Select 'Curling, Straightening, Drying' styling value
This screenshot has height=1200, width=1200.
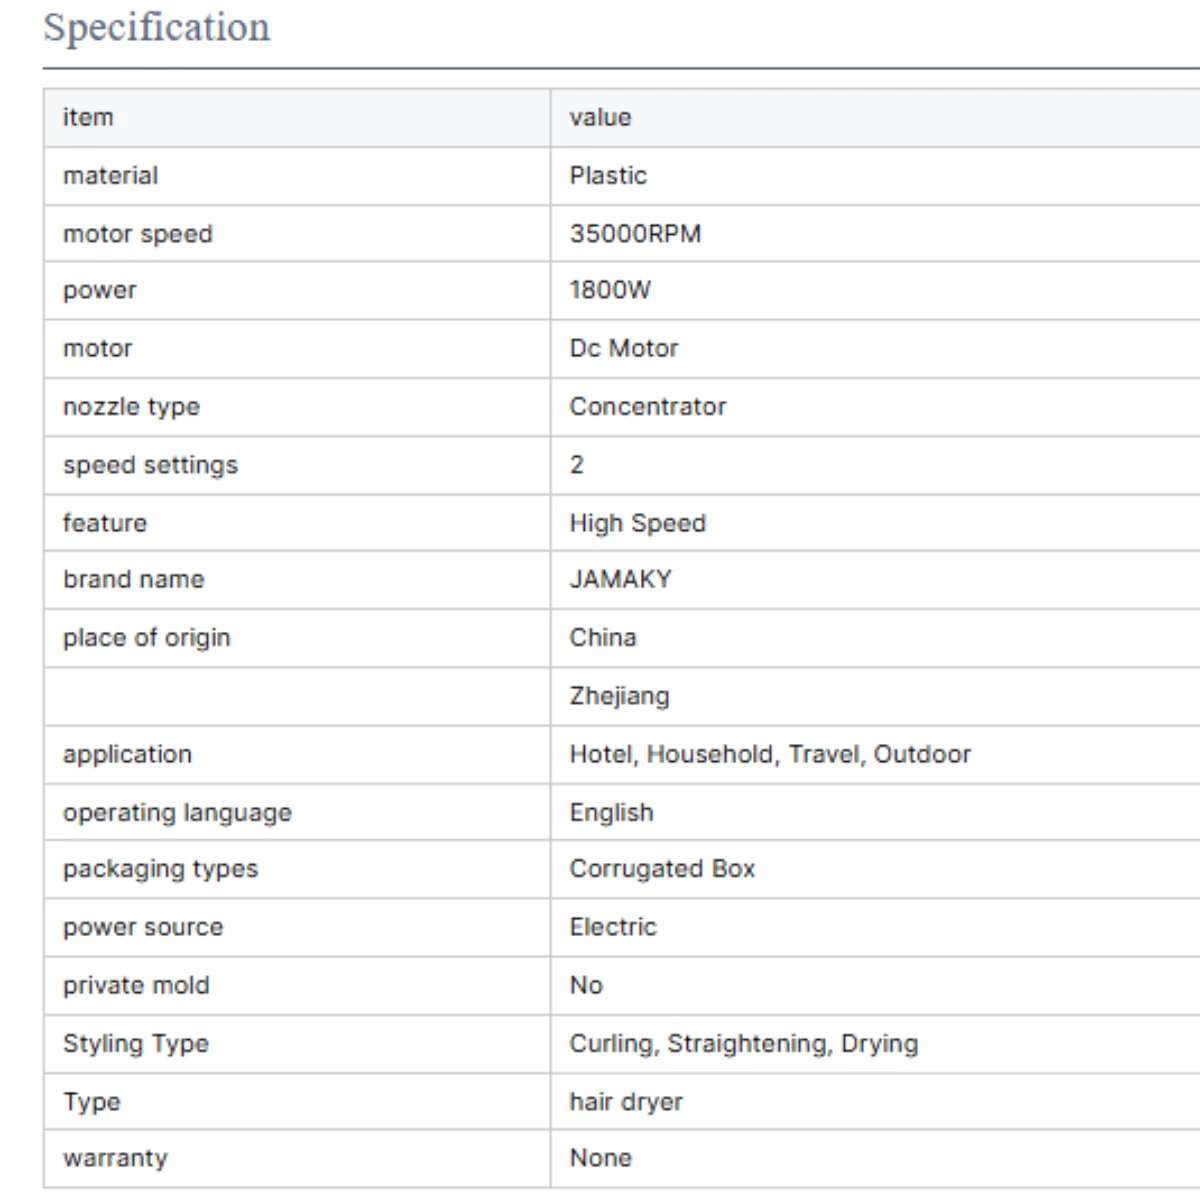coord(743,1043)
